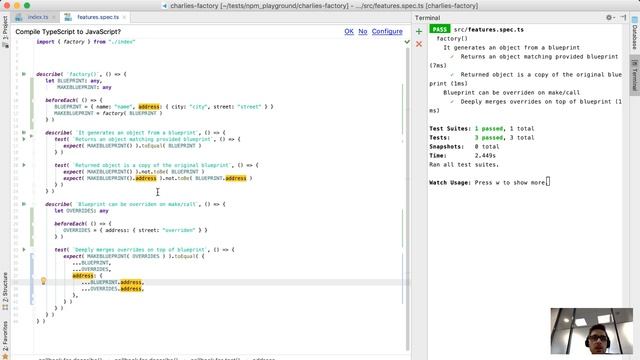Click the import factory line in the editor
Image resolution: width=640 pixels, height=360 pixels.
[x=86, y=42]
